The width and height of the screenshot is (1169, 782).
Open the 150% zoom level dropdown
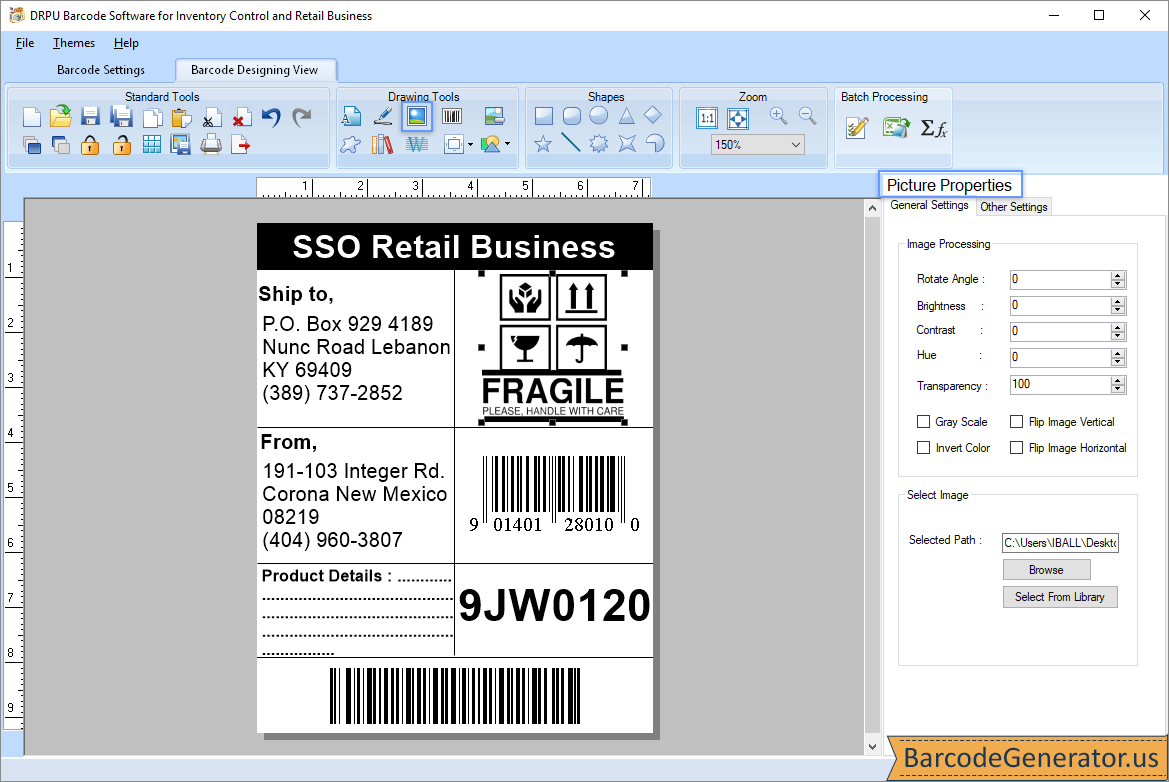[795, 145]
